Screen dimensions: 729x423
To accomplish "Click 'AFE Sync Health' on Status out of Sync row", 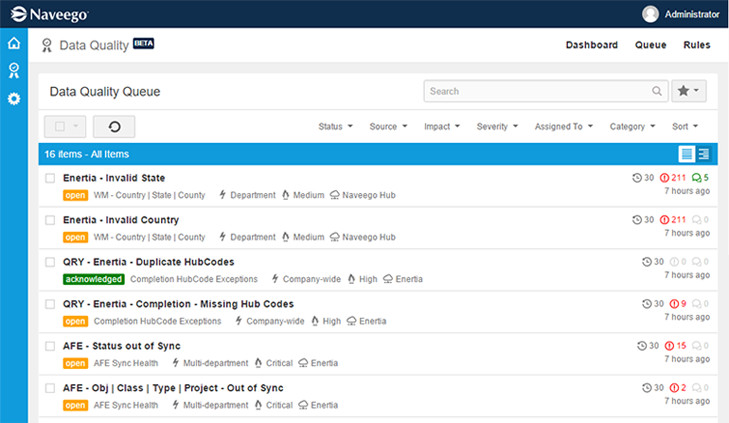I will pos(126,363).
